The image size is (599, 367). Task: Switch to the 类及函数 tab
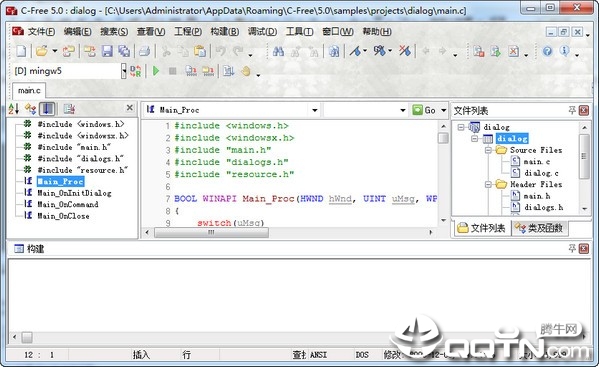coord(540,228)
